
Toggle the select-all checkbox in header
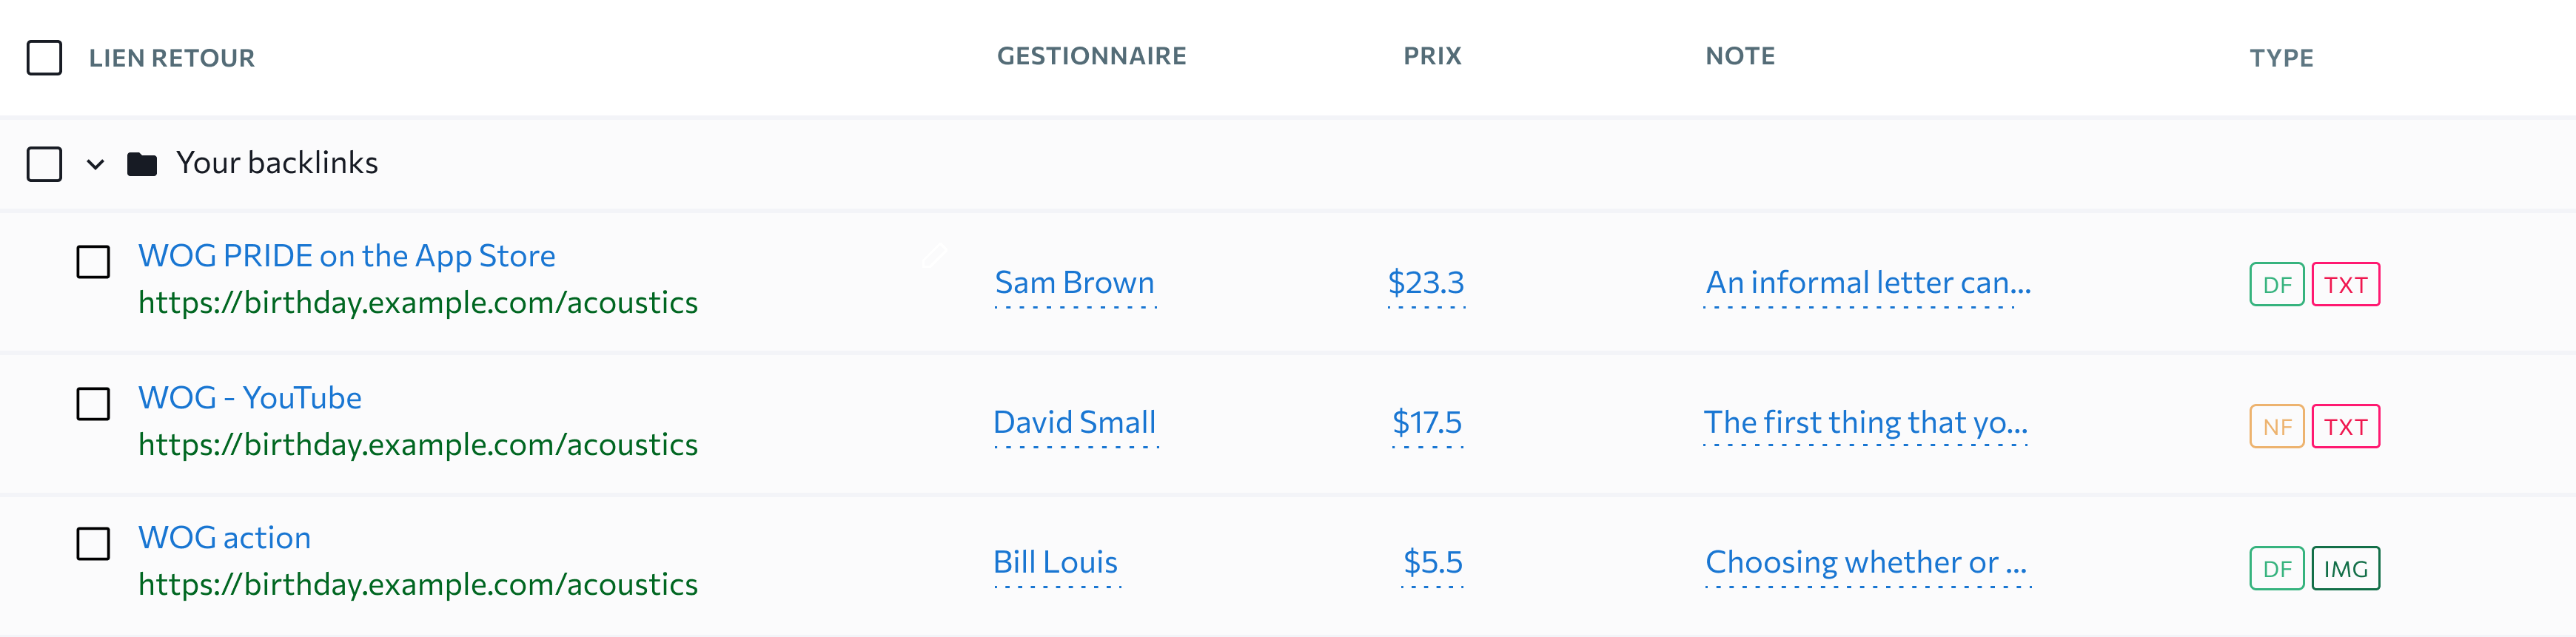click(44, 58)
